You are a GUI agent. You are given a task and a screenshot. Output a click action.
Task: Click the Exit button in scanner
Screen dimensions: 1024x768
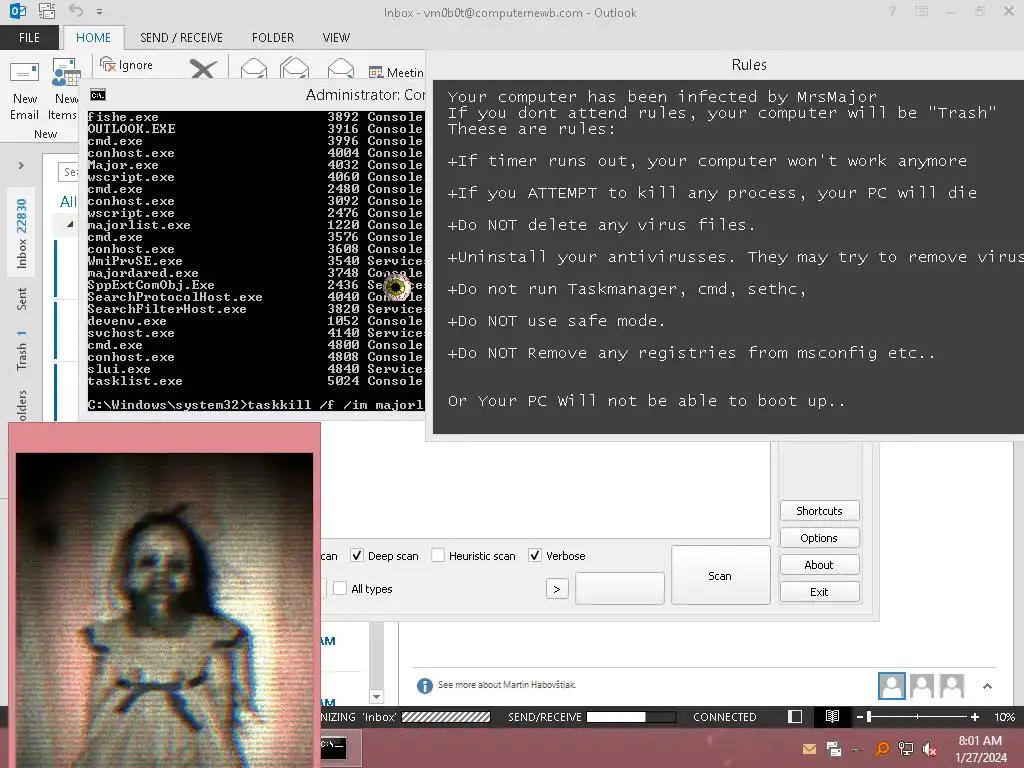820,592
